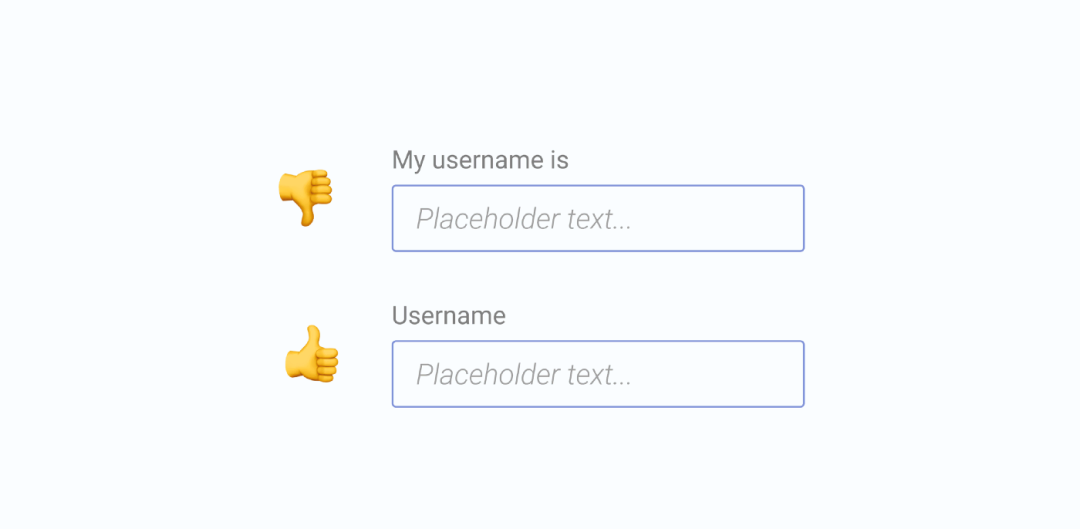Click the fingers of the thumbs up emoji
Viewport: 1080px width, 529px height.
coord(327,365)
